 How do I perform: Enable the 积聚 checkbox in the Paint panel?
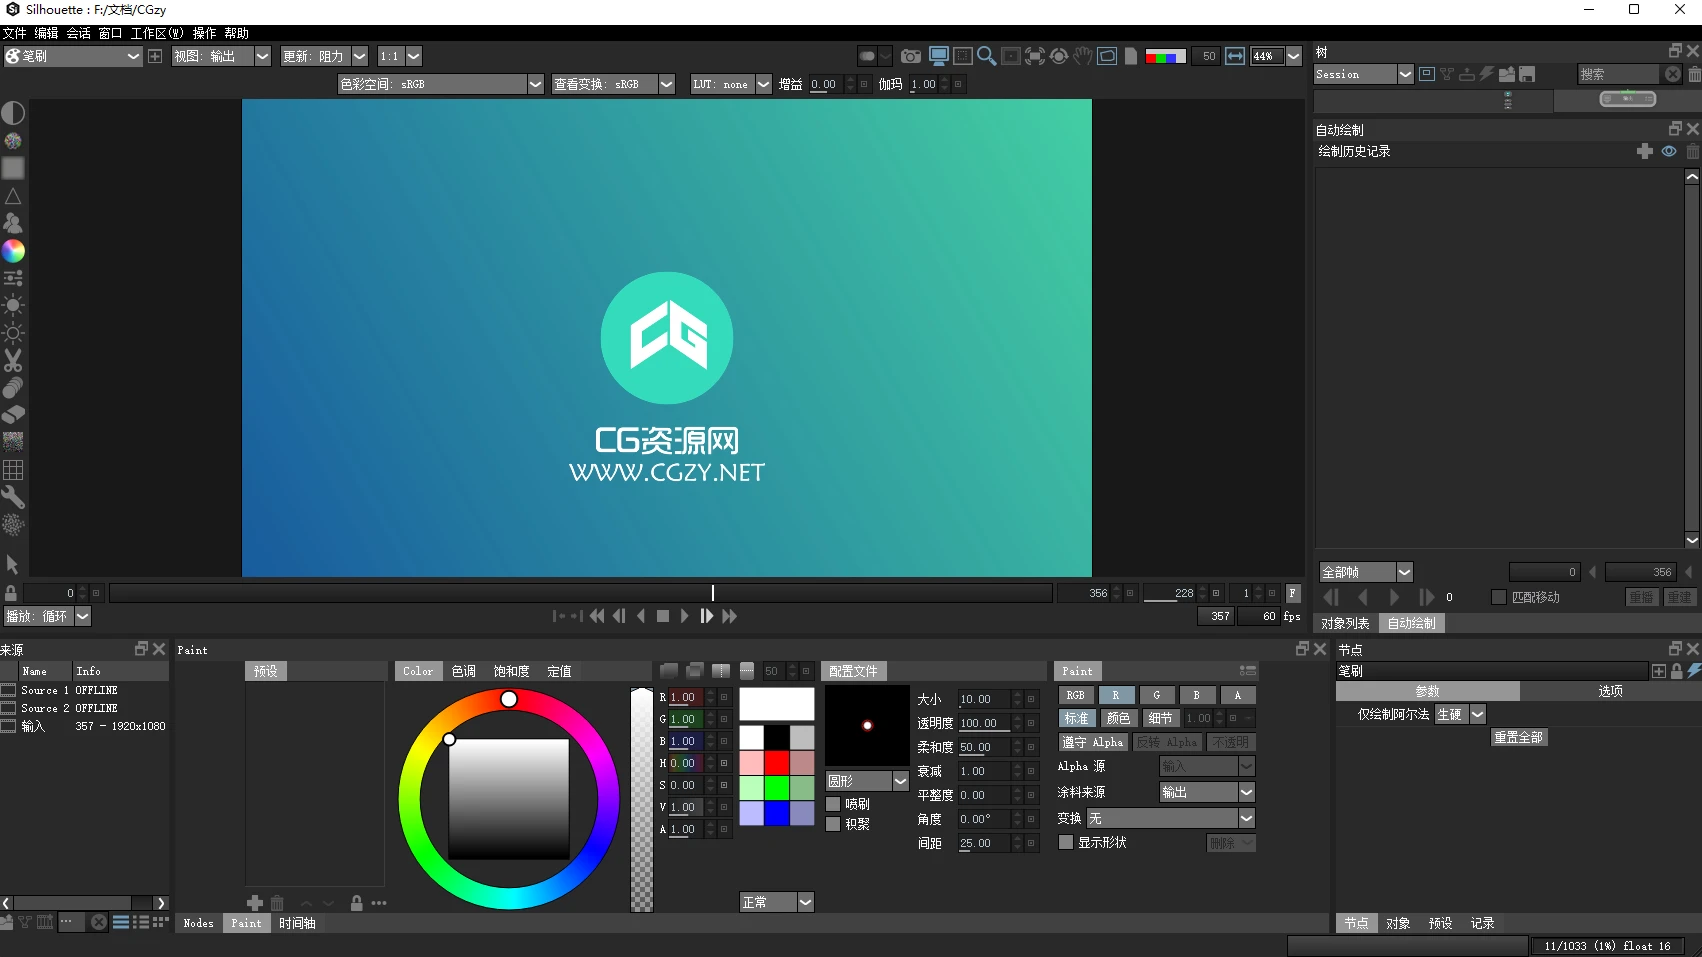(836, 824)
